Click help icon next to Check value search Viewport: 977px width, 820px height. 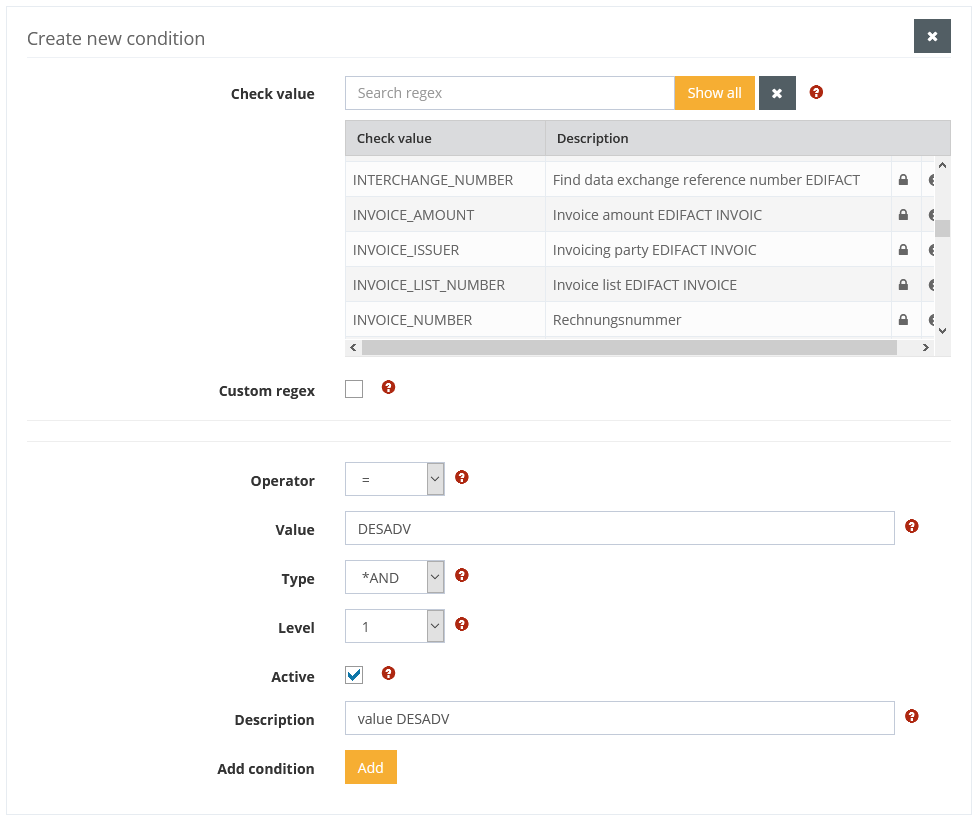816,93
